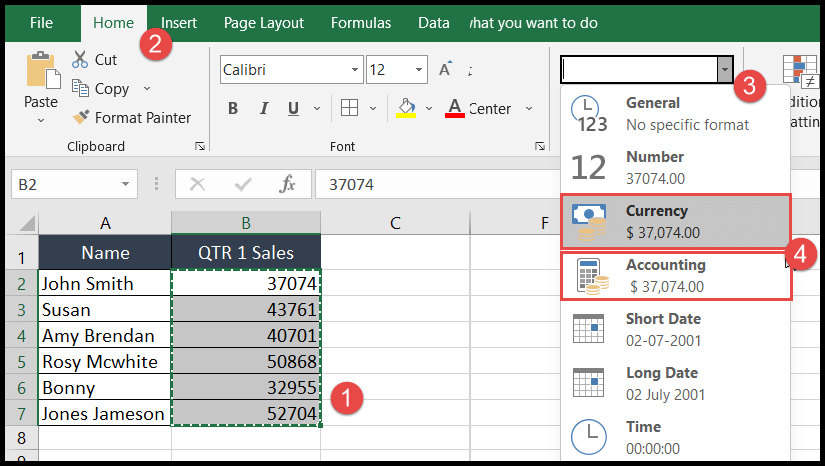Toggle Underline formatting
825x466 pixels.
[x=294, y=108]
